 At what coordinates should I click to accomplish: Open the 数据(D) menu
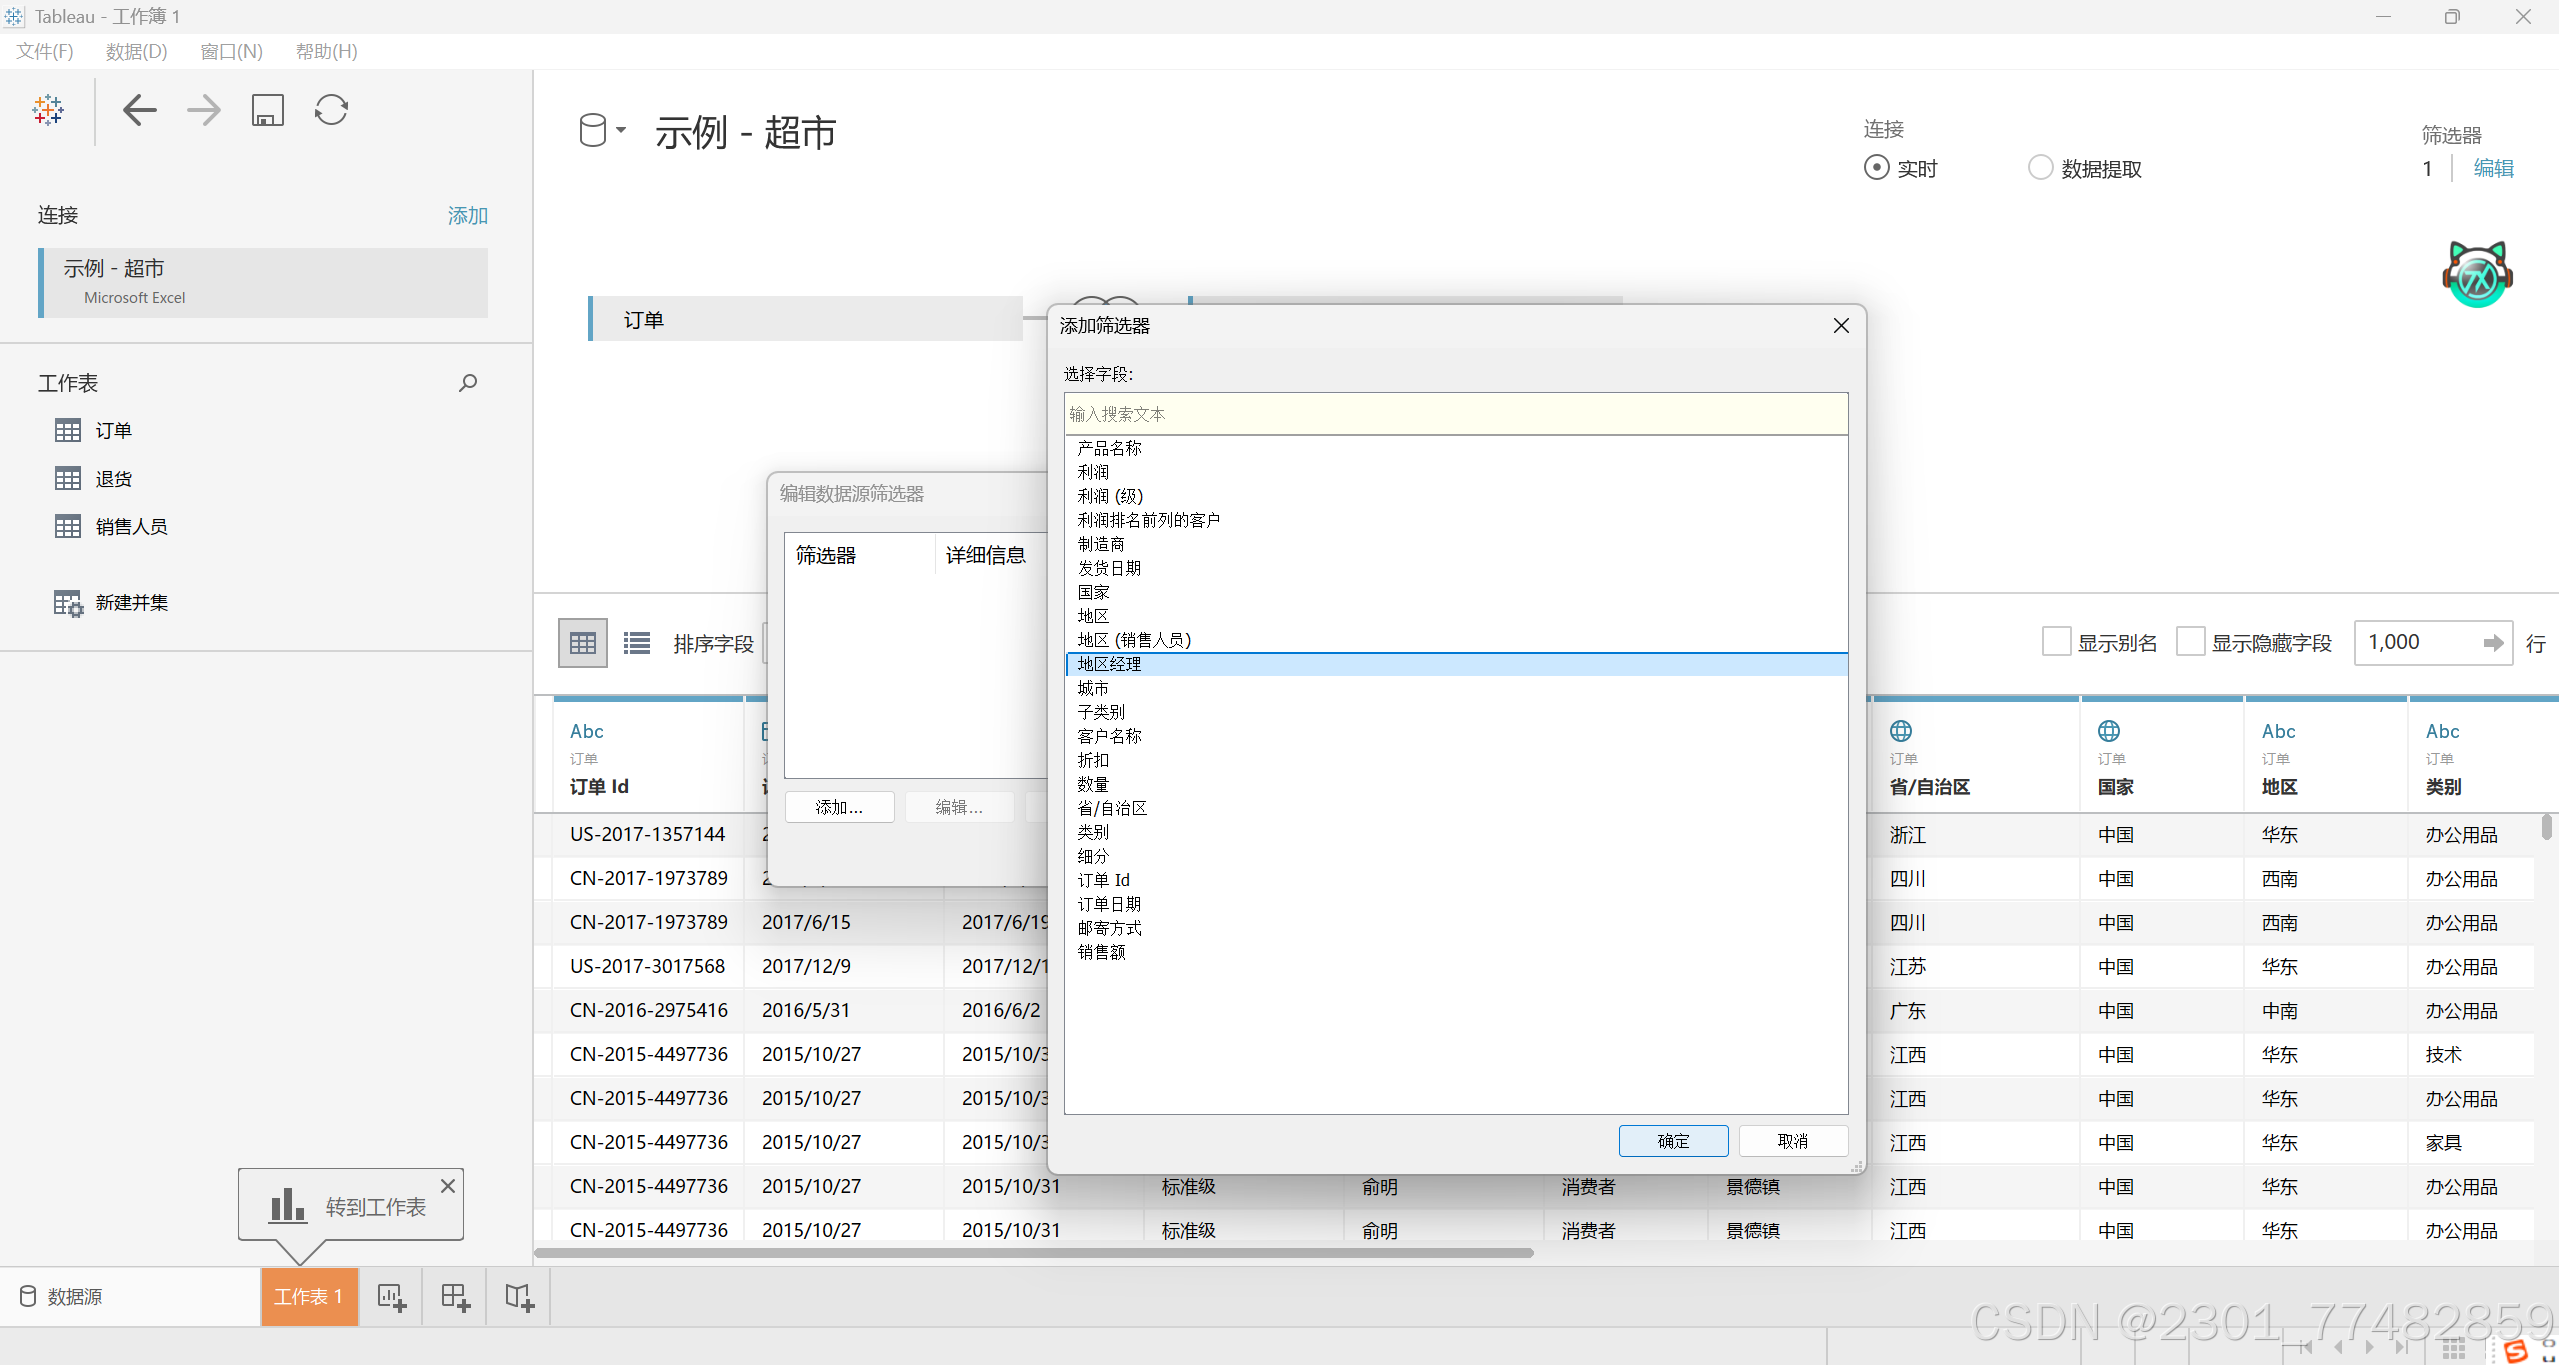136,51
